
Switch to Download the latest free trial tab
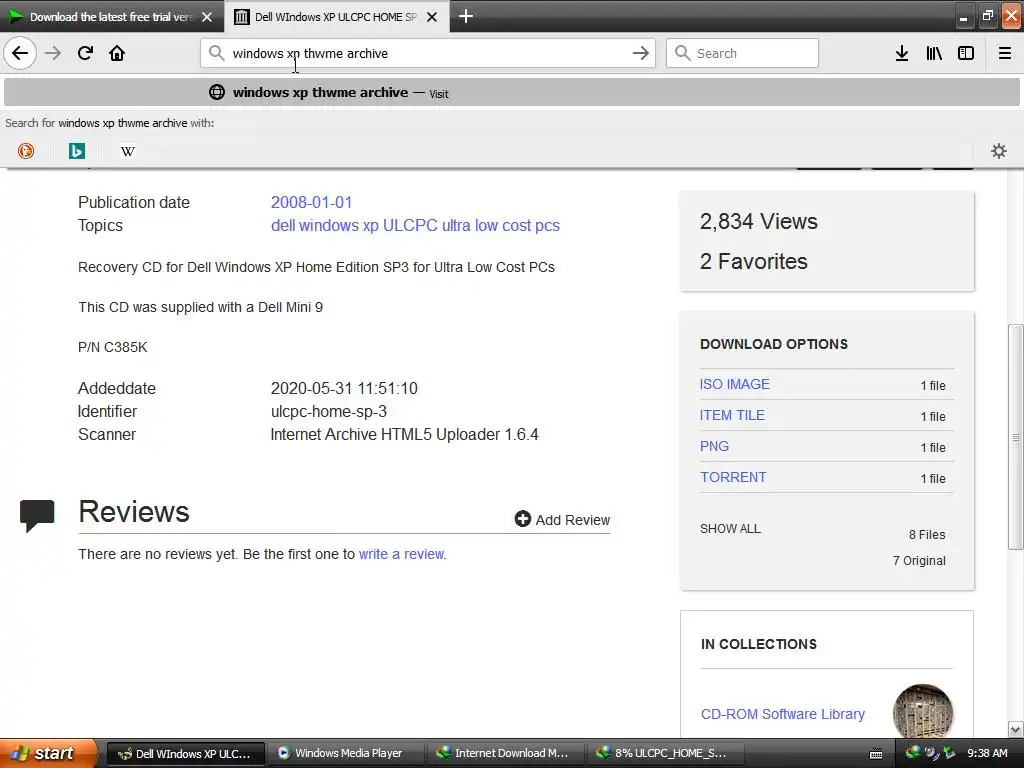(x=111, y=17)
